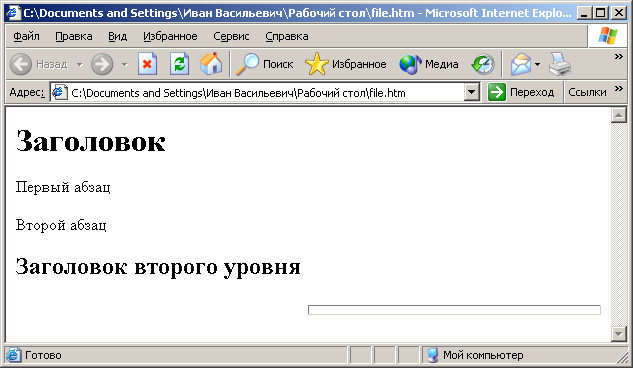Open the Поиск search panel

pyautogui.click(x=265, y=64)
